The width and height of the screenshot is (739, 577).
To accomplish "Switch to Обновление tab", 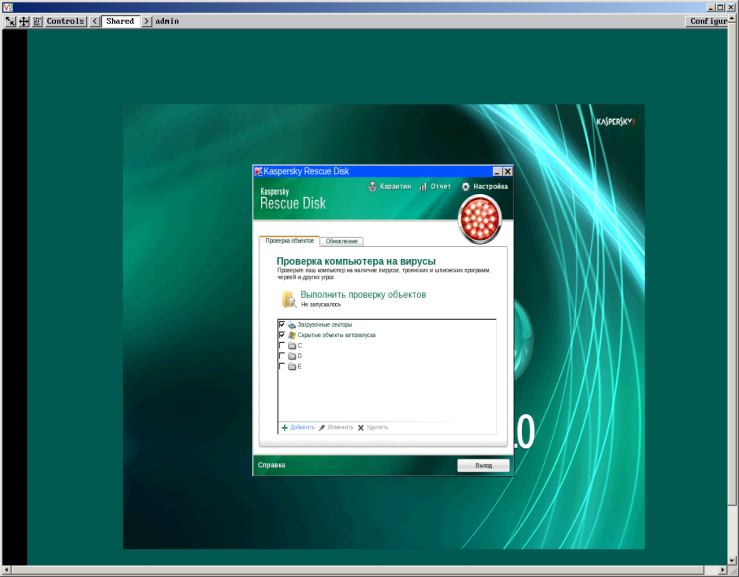I will (x=342, y=241).
